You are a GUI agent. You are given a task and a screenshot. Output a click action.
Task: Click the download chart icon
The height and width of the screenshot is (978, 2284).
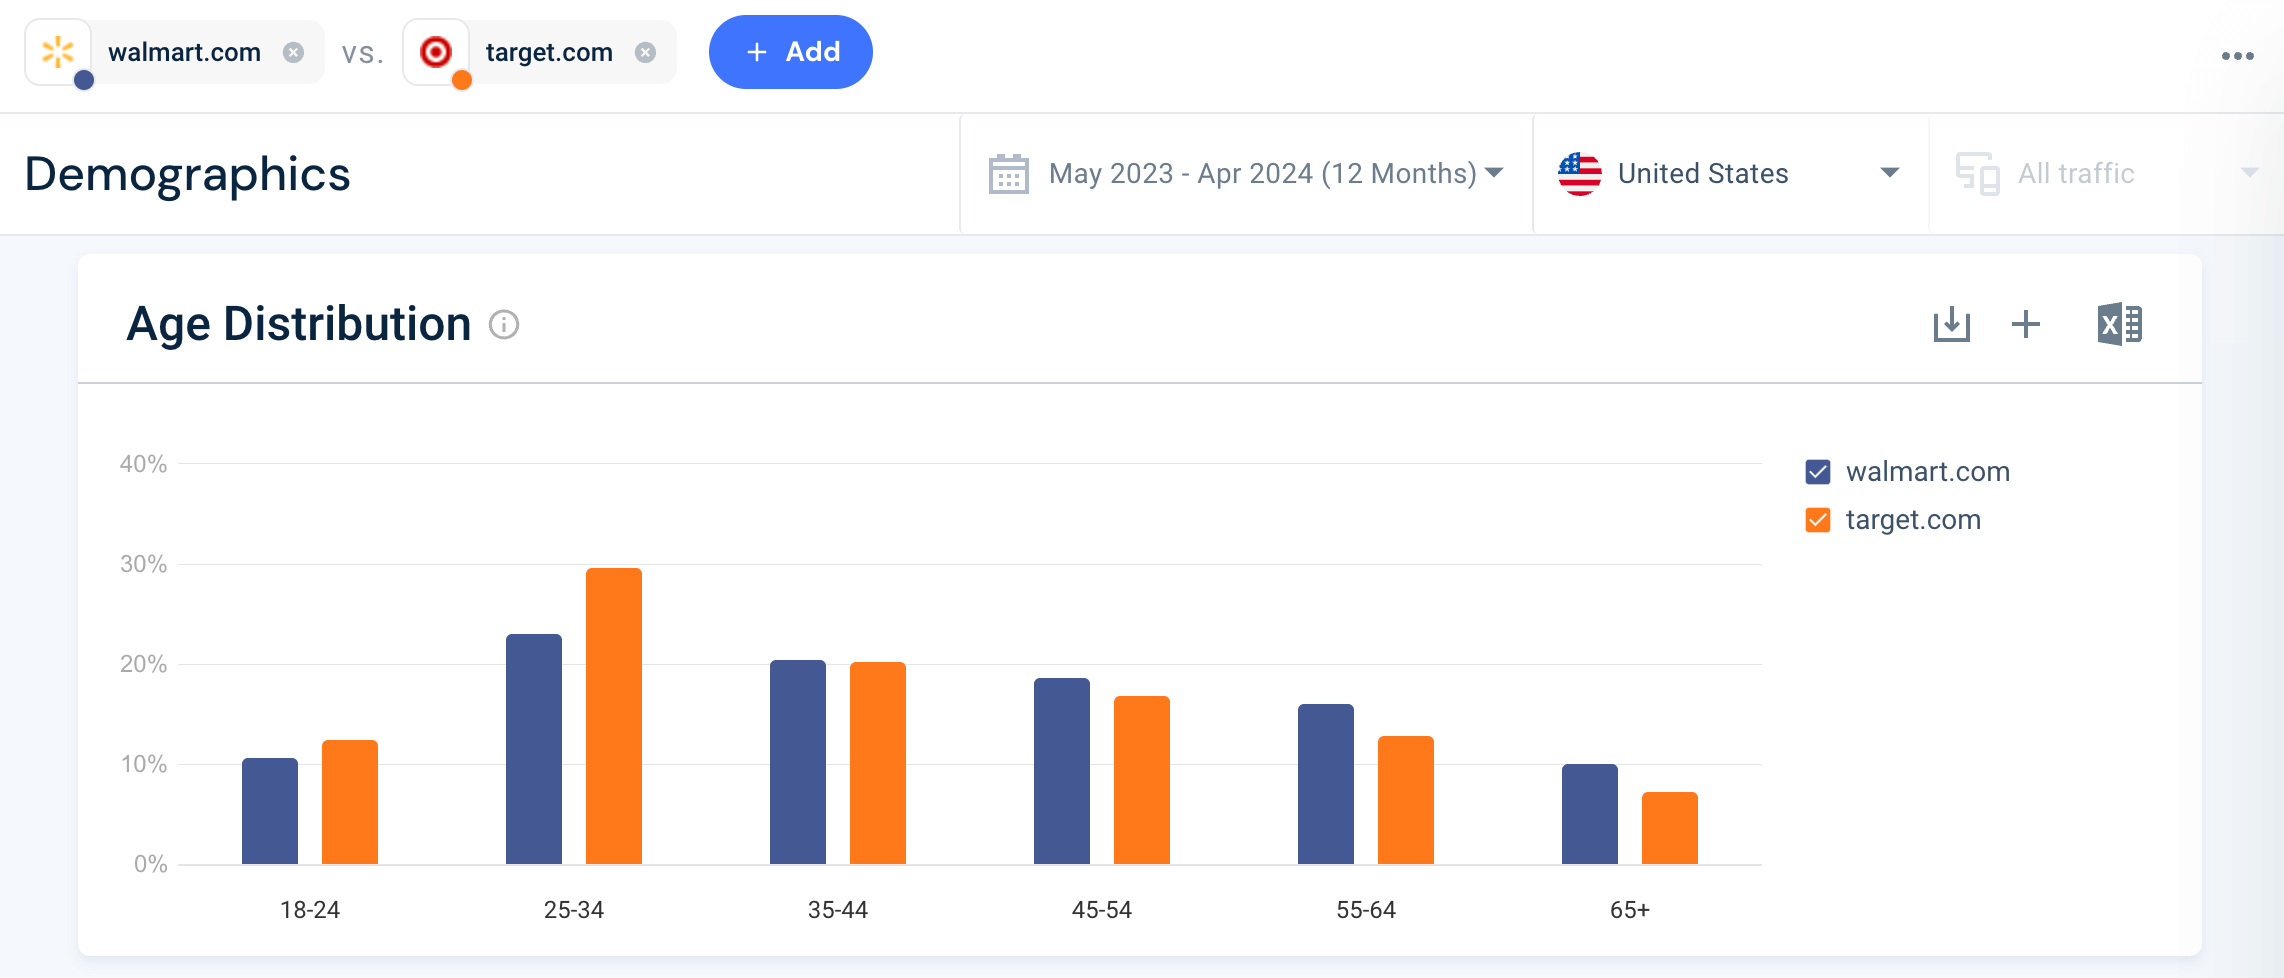1951,323
